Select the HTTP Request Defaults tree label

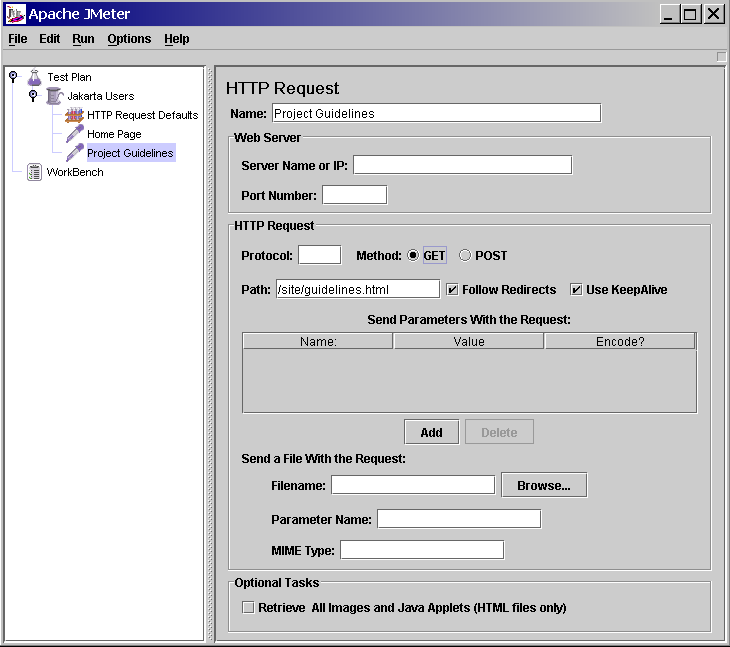pos(142,115)
